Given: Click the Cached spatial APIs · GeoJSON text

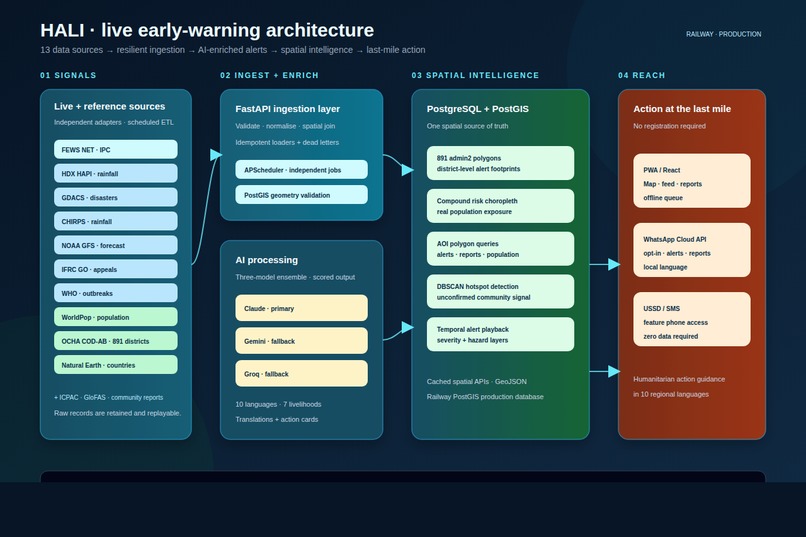Looking at the screenshot, I should 477,381.
